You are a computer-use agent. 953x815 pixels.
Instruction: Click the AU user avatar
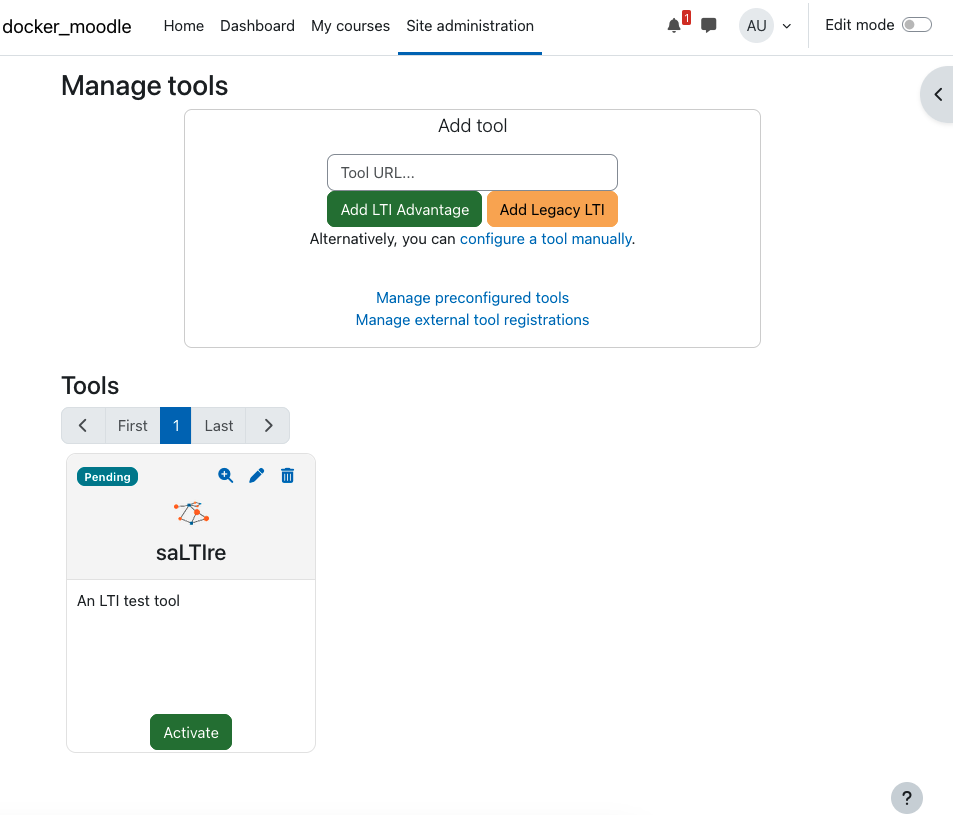click(756, 26)
